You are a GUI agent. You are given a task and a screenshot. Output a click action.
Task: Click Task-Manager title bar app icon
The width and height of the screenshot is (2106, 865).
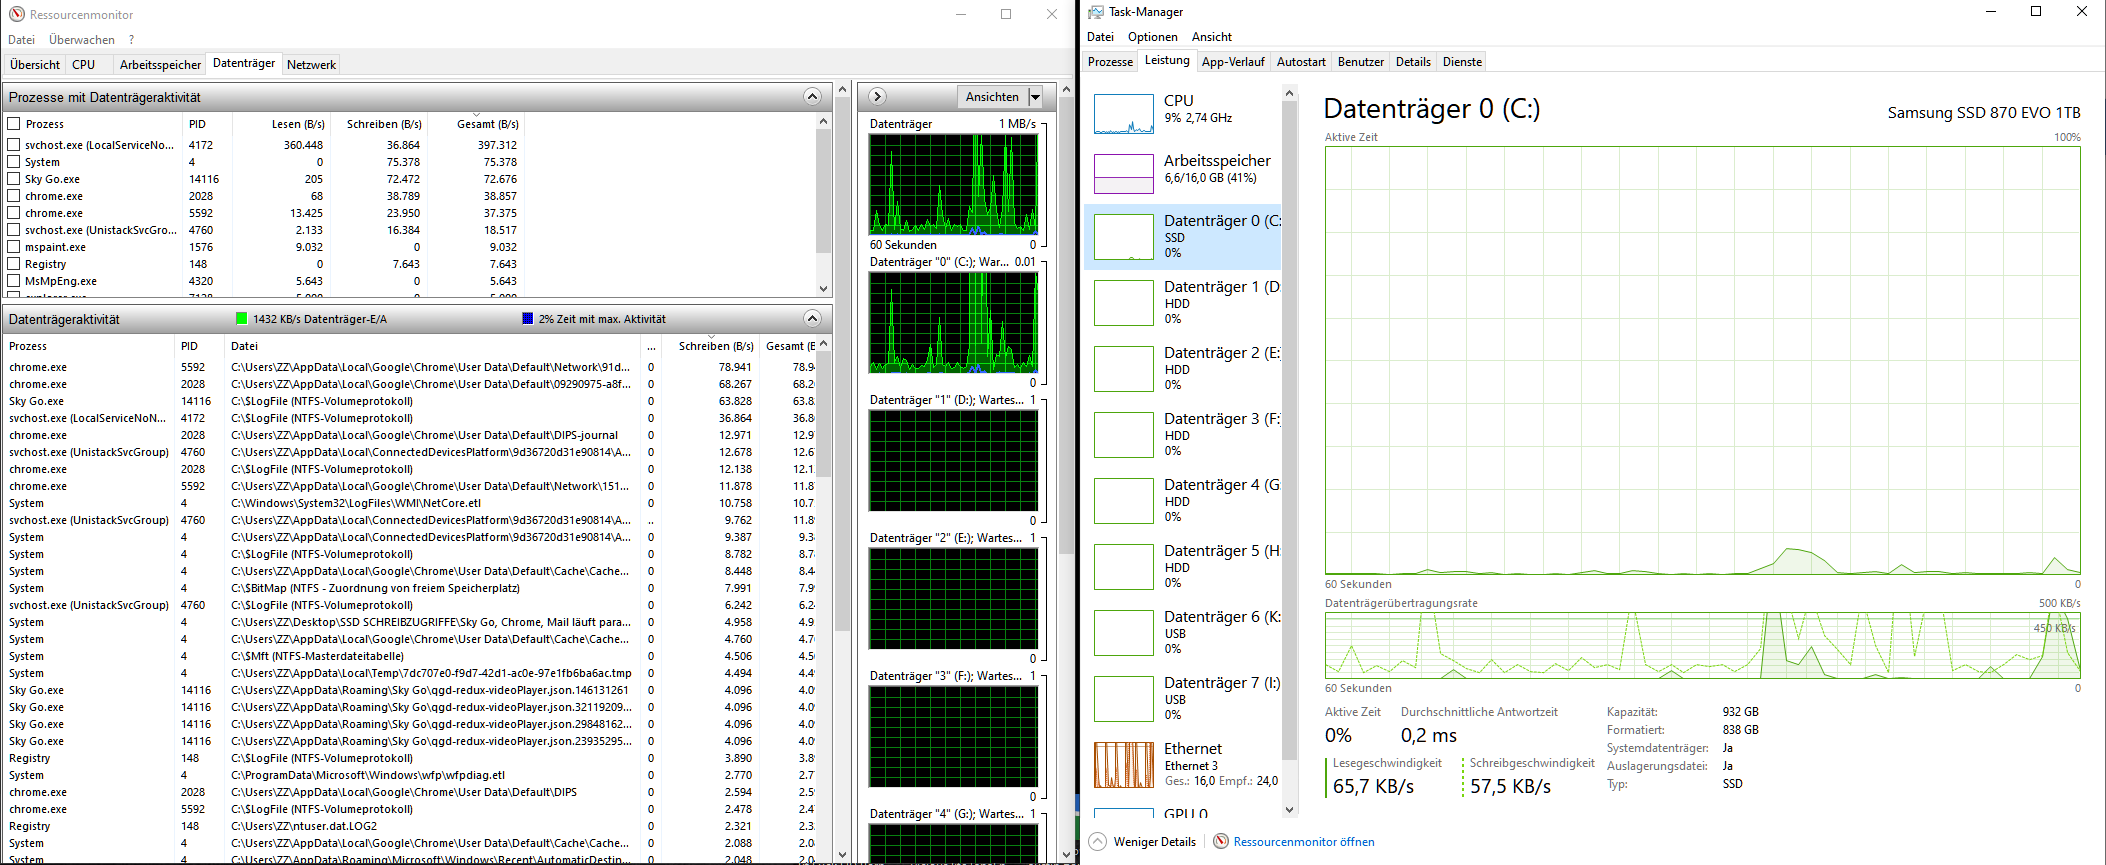coord(1096,12)
